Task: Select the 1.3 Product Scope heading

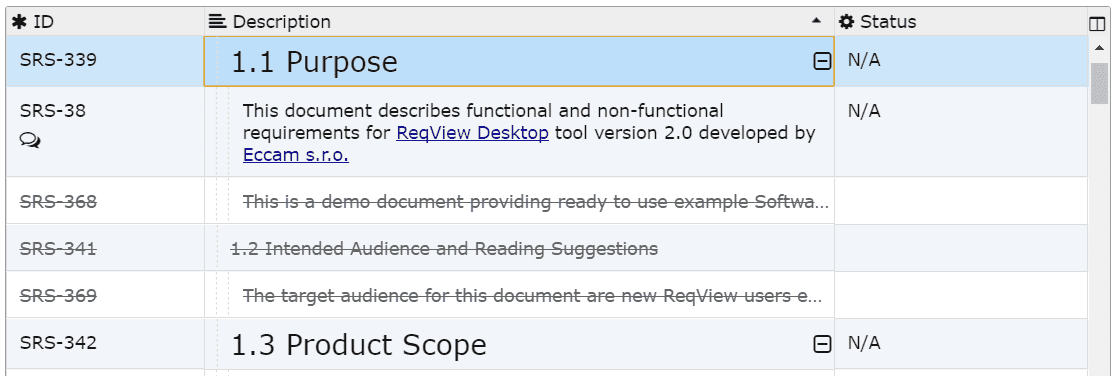Action: (359, 345)
